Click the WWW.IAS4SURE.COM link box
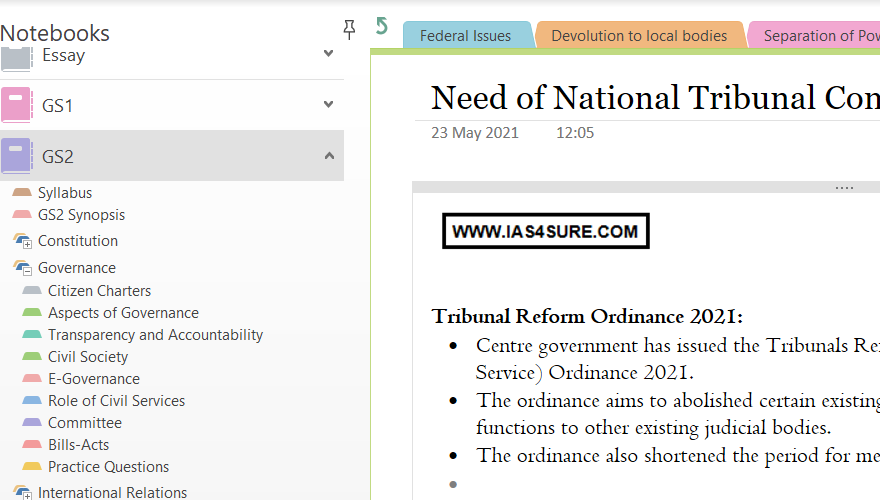 (x=545, y=232)
